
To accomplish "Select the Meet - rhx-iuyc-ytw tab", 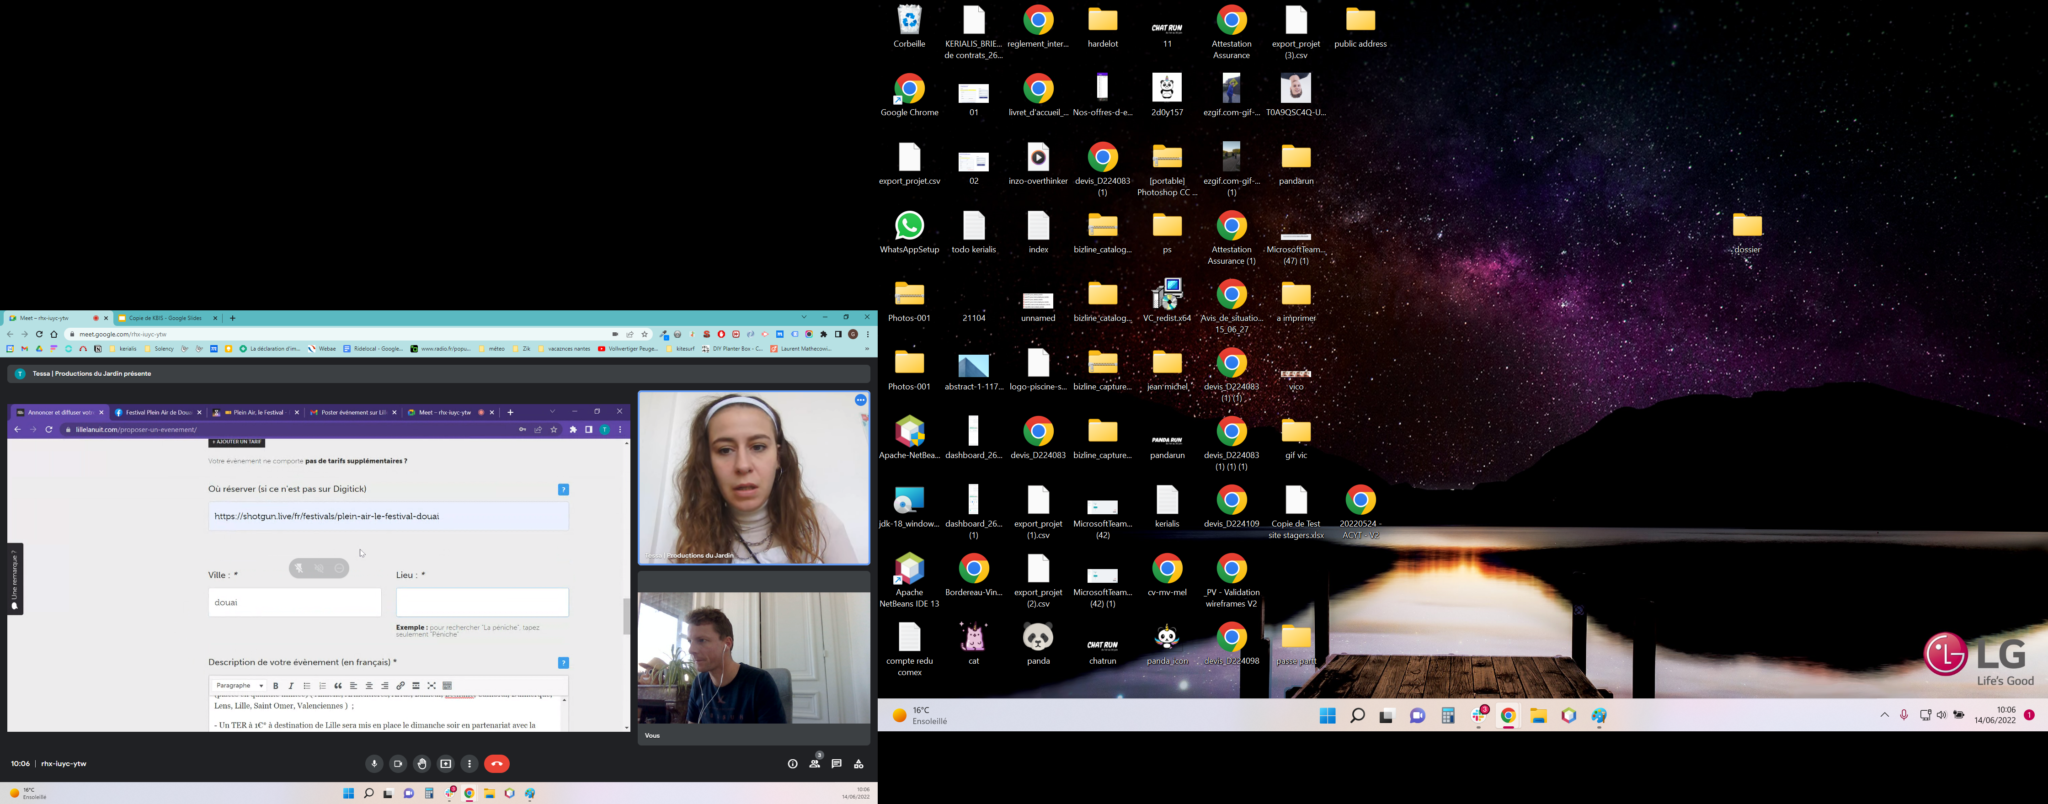I will [x=45, y=318].
